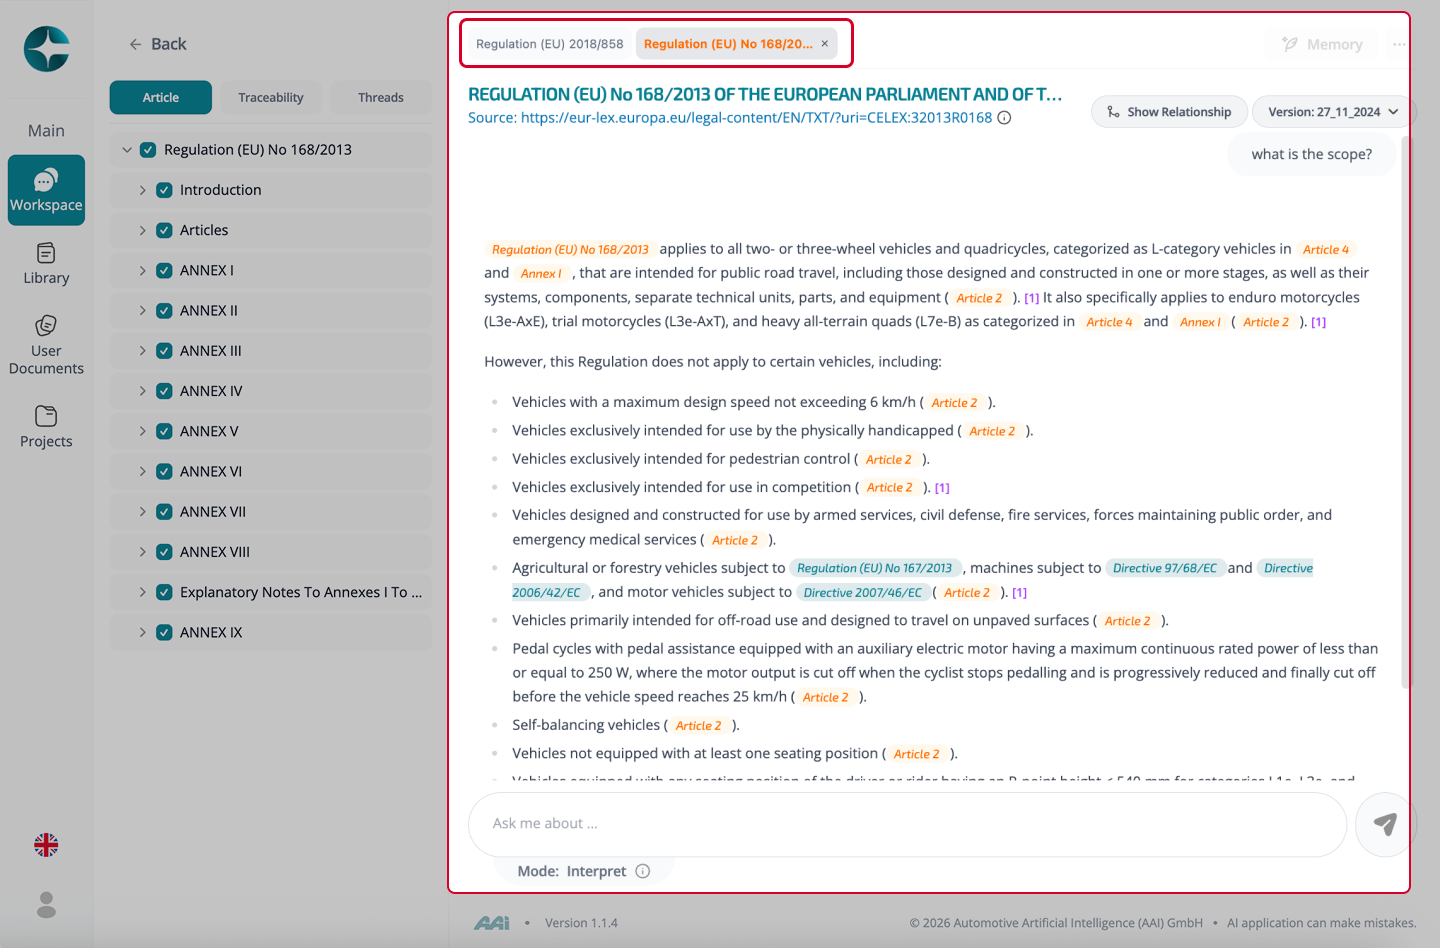Screen dimensions: 1440x948
Task: Open user profile avatar icon
Action: pyautogui.click(x=46, y=905)
